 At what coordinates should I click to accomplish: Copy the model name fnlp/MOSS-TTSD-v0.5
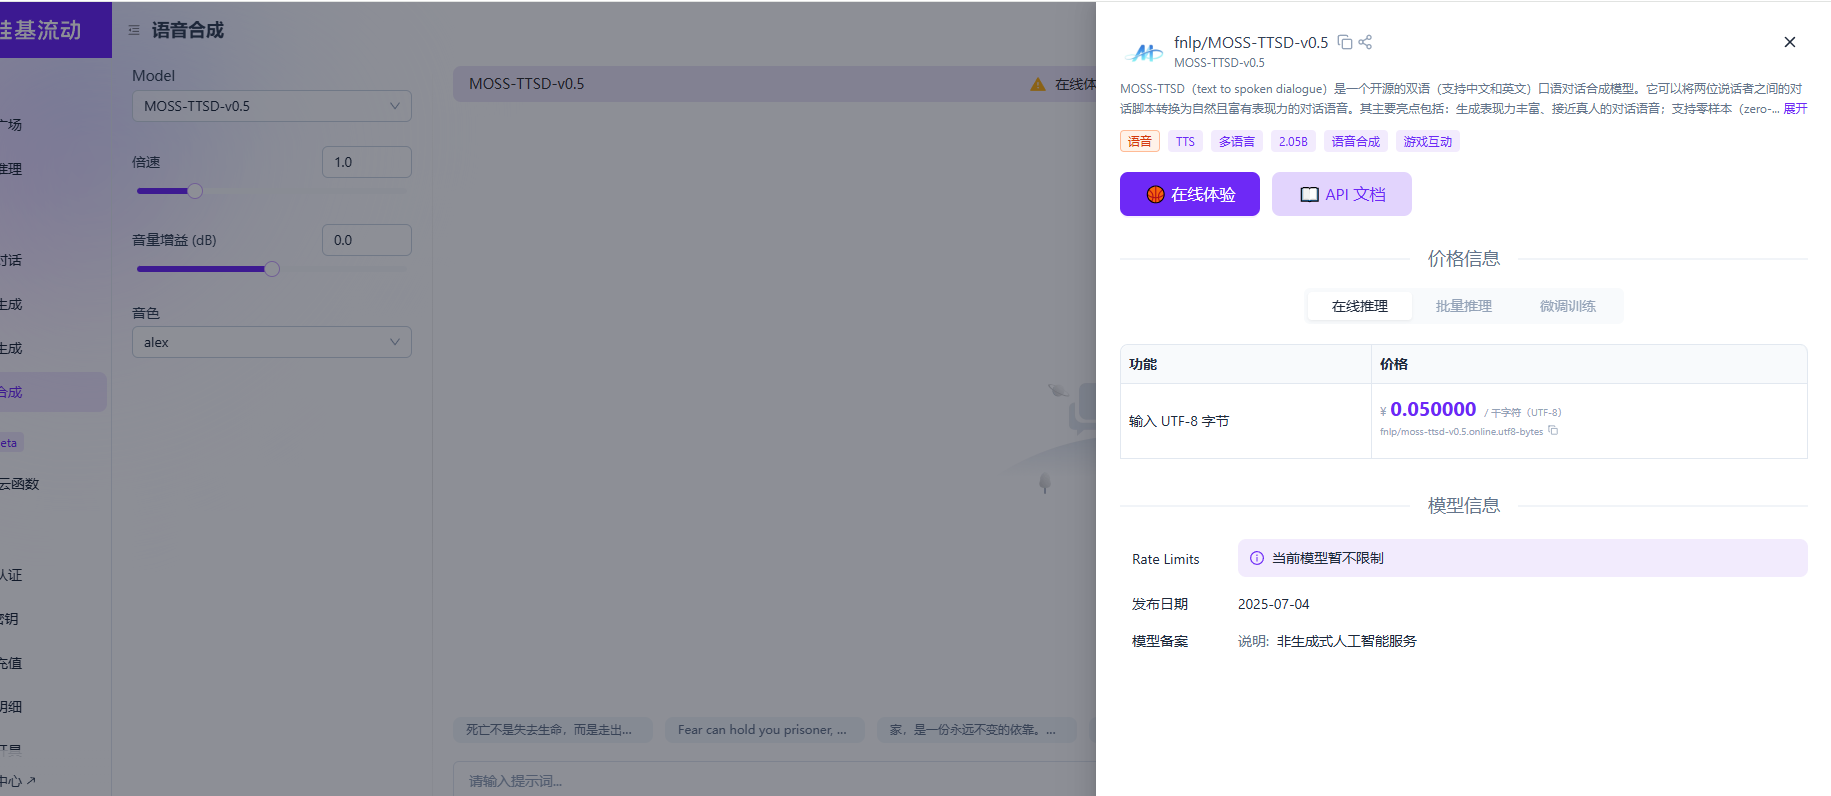[x=1345, y=42]
